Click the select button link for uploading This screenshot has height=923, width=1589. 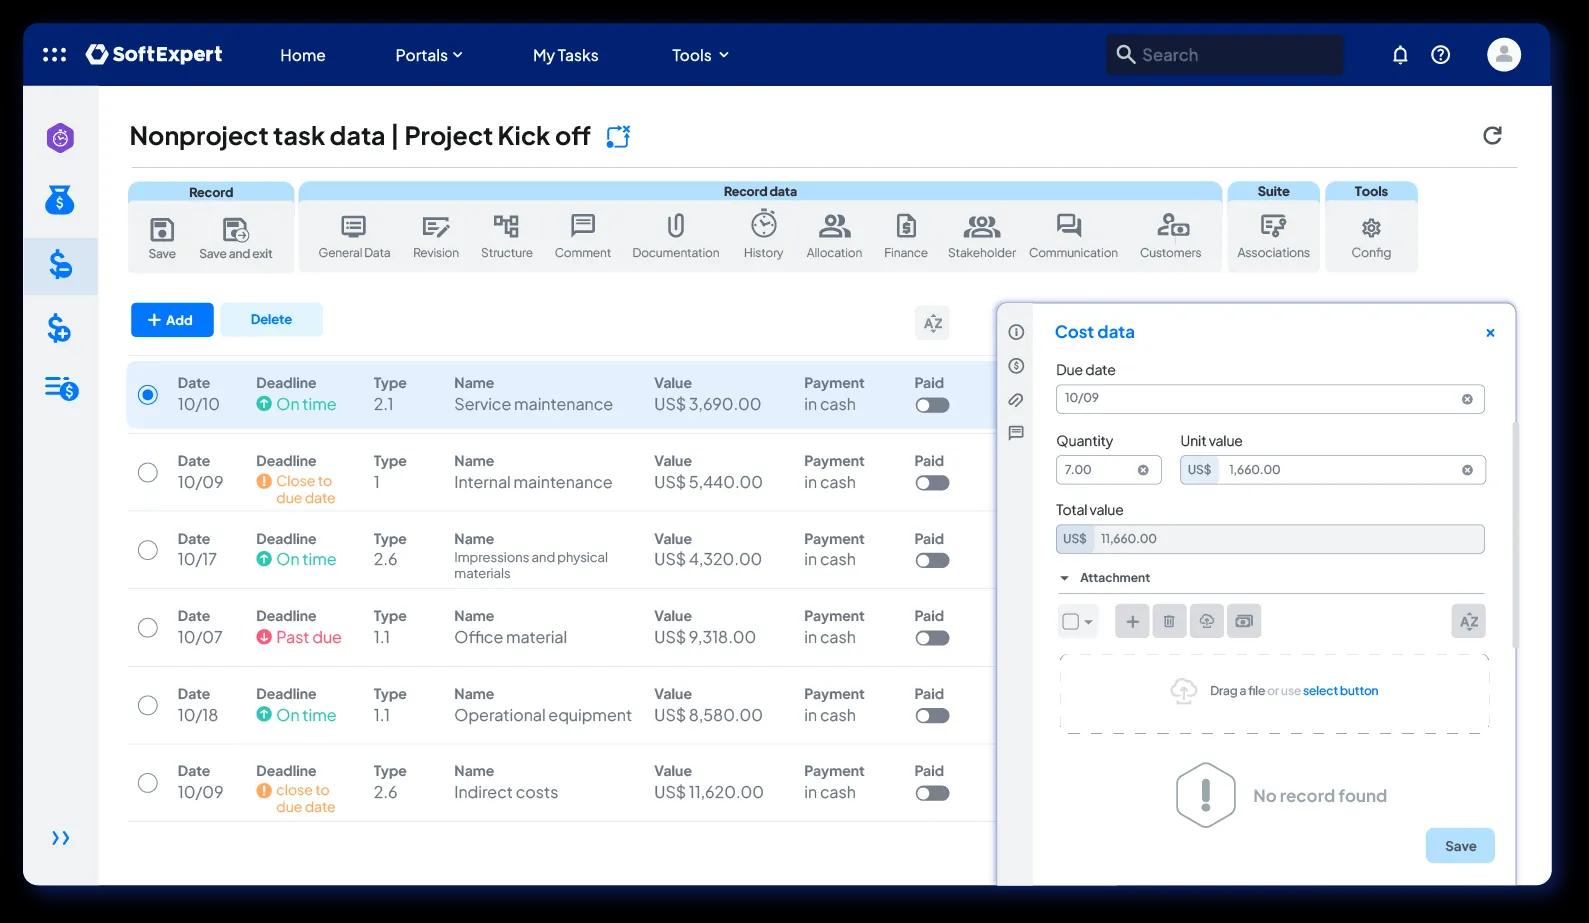coord(1340,691)
